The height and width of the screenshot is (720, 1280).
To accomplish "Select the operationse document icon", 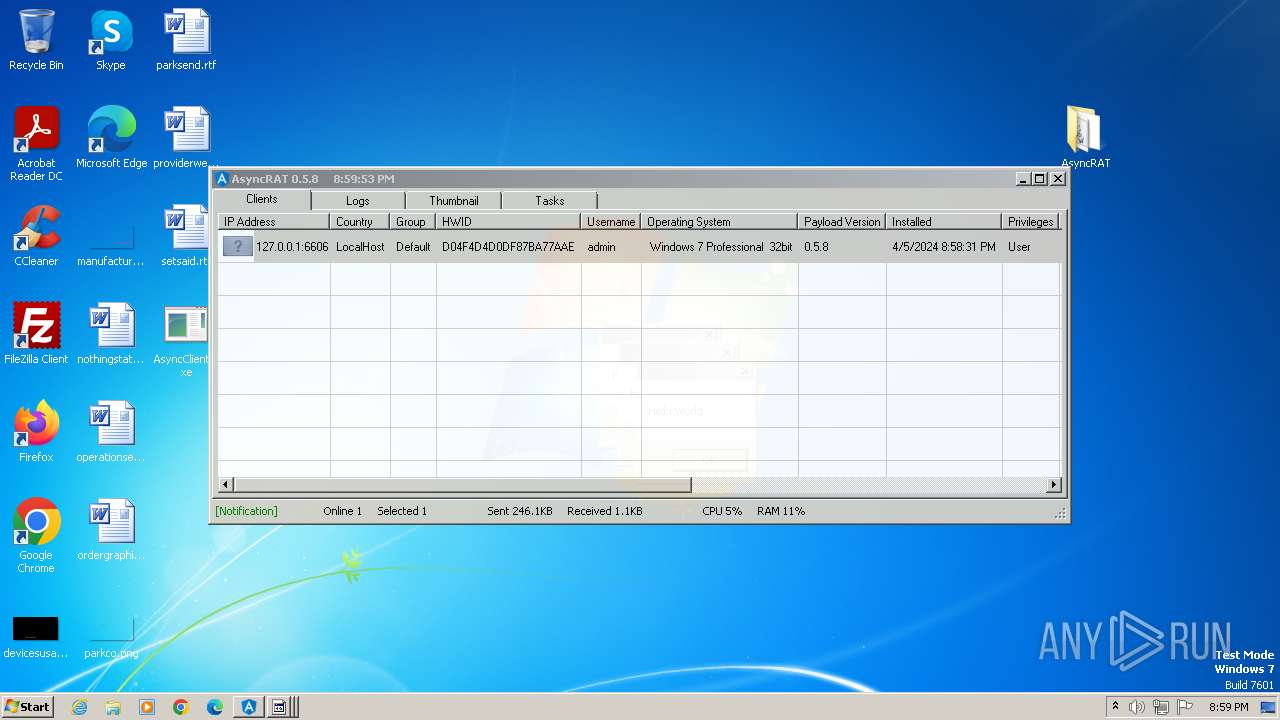I will (x=111, y=432).
